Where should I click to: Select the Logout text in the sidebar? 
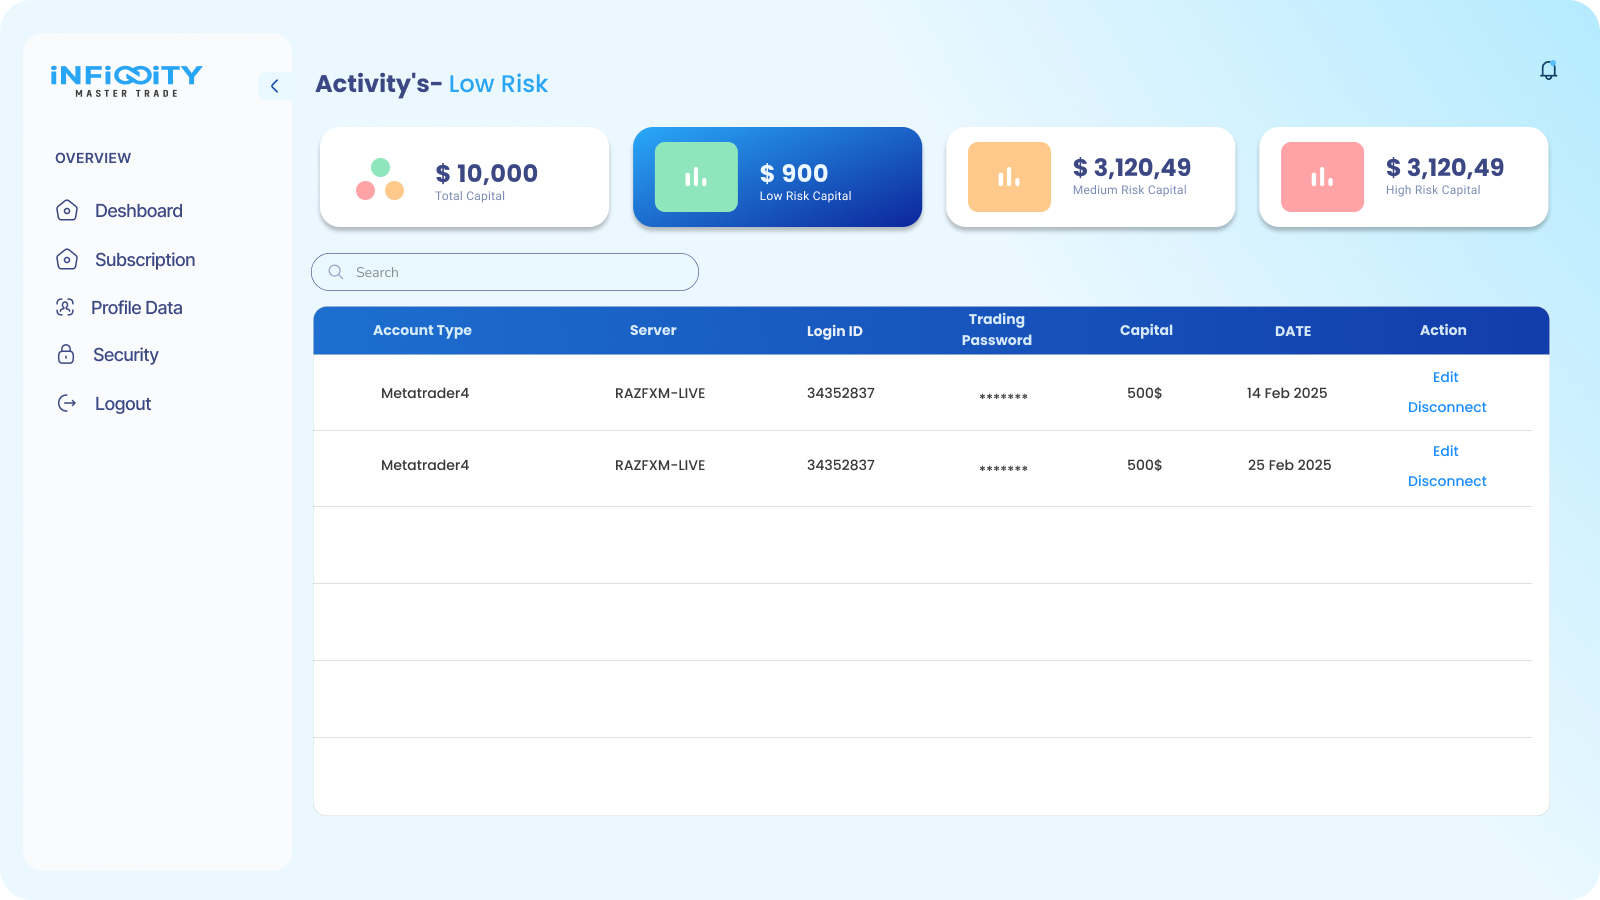(123, 404)
